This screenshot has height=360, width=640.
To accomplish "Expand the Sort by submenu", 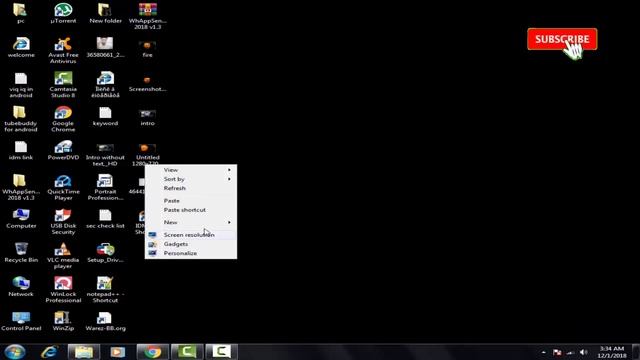I will tap(191, 179).
